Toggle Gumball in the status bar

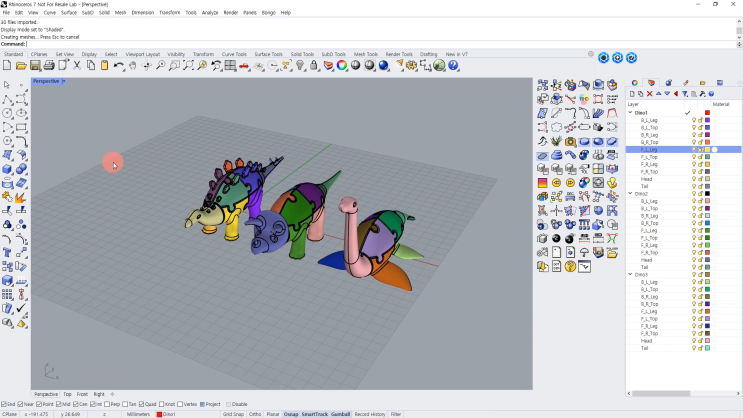[340, 414]
